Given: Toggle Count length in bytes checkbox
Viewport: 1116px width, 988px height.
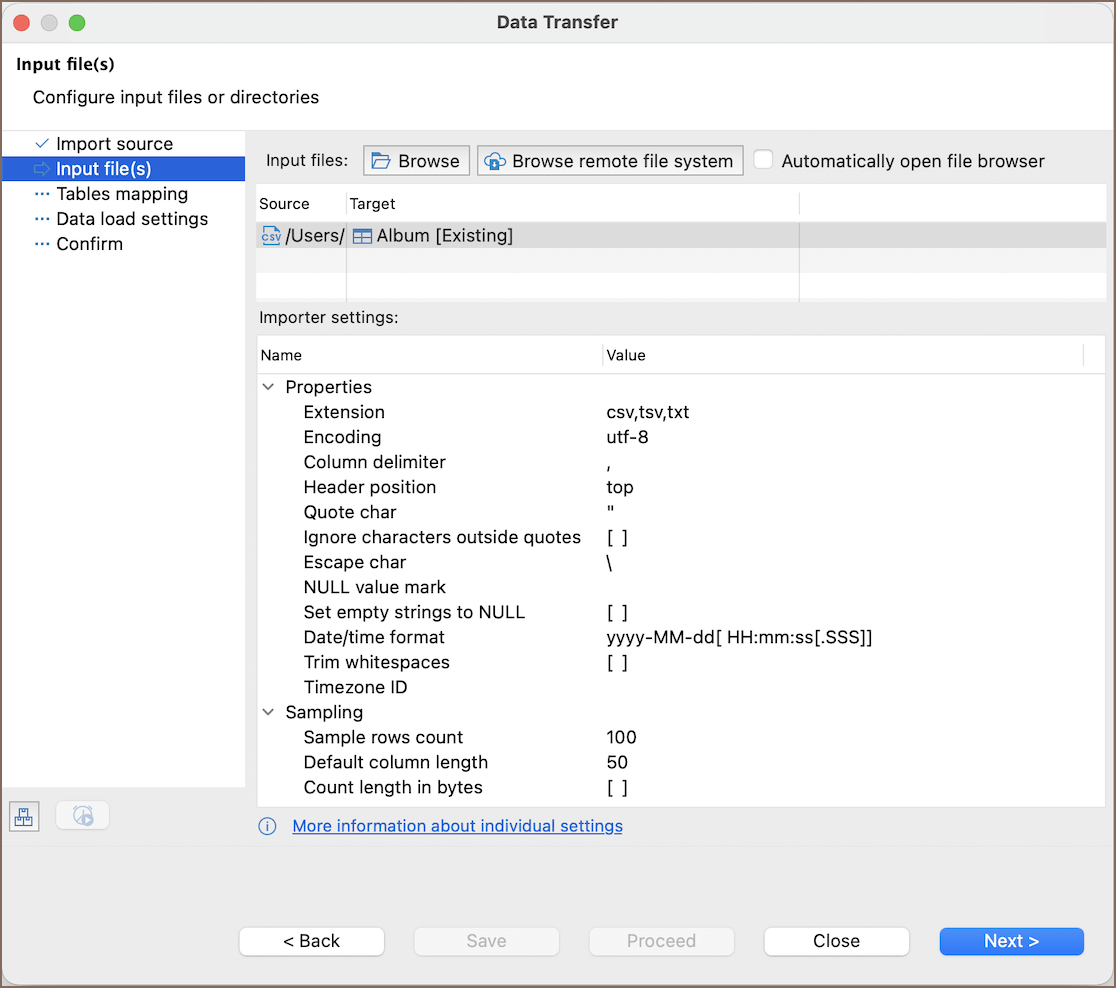Looking at the screenshot, I should coord(617,787).
